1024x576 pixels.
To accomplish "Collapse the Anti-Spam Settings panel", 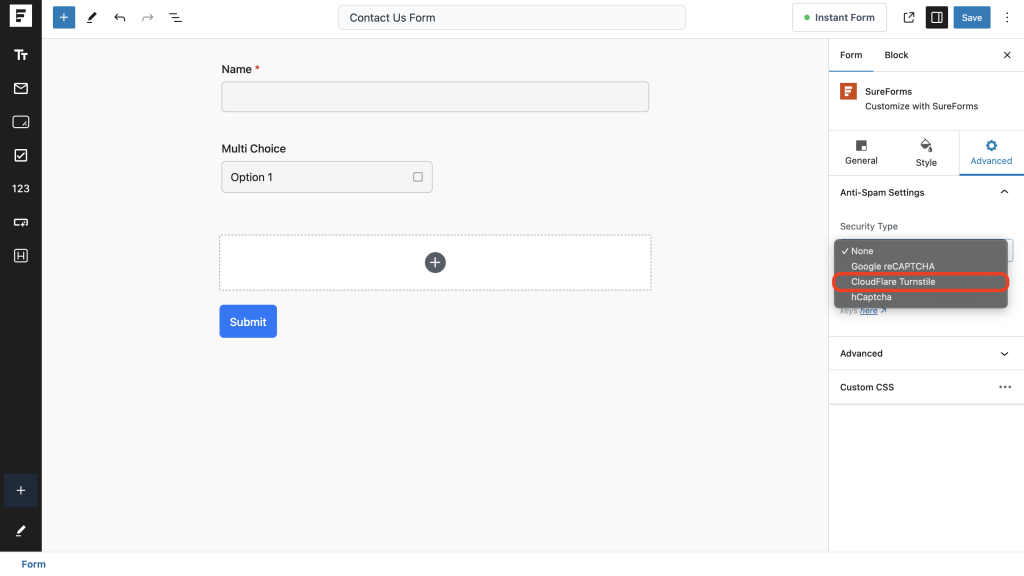I will (1004, 192).
